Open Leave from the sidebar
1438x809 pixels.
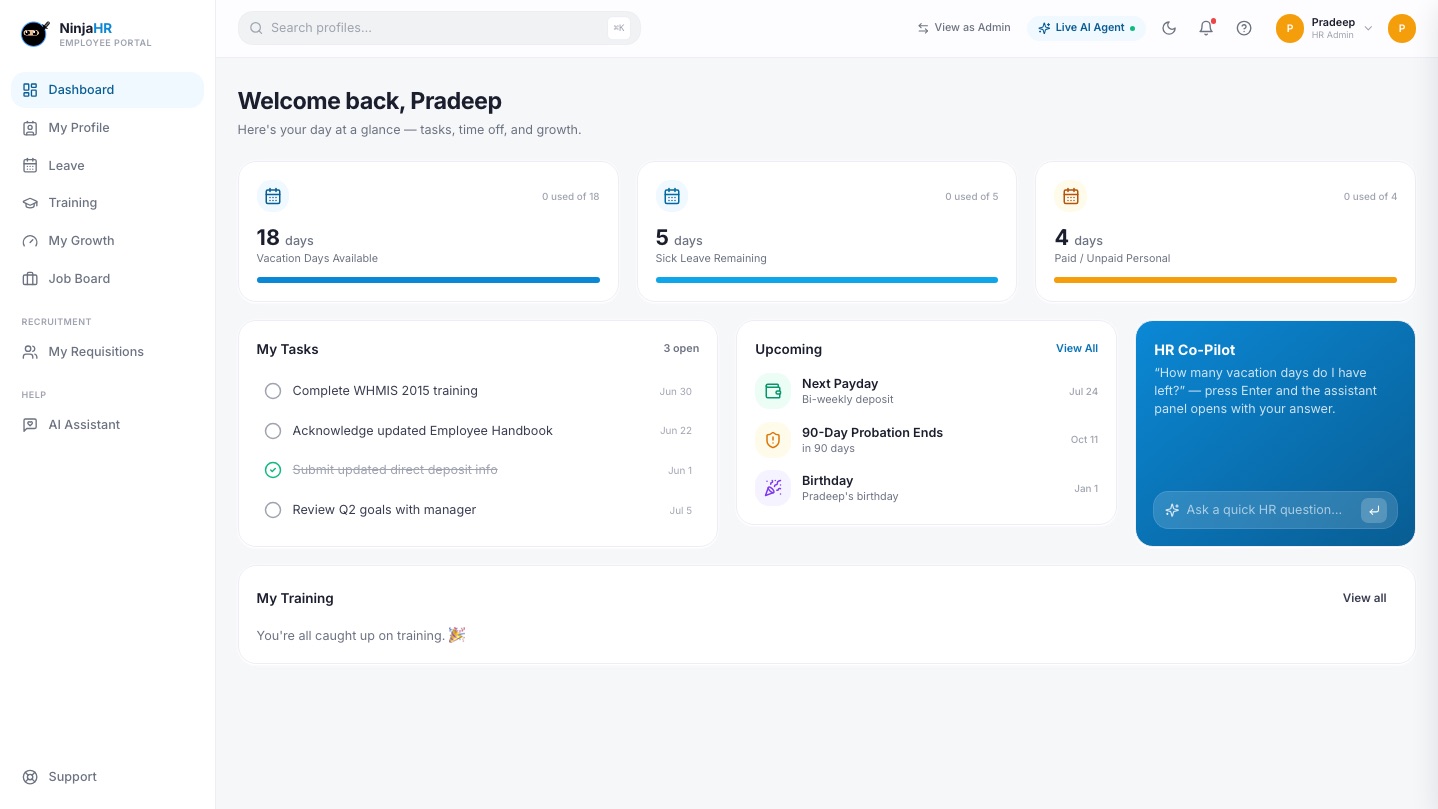click(x=108, y=166)
